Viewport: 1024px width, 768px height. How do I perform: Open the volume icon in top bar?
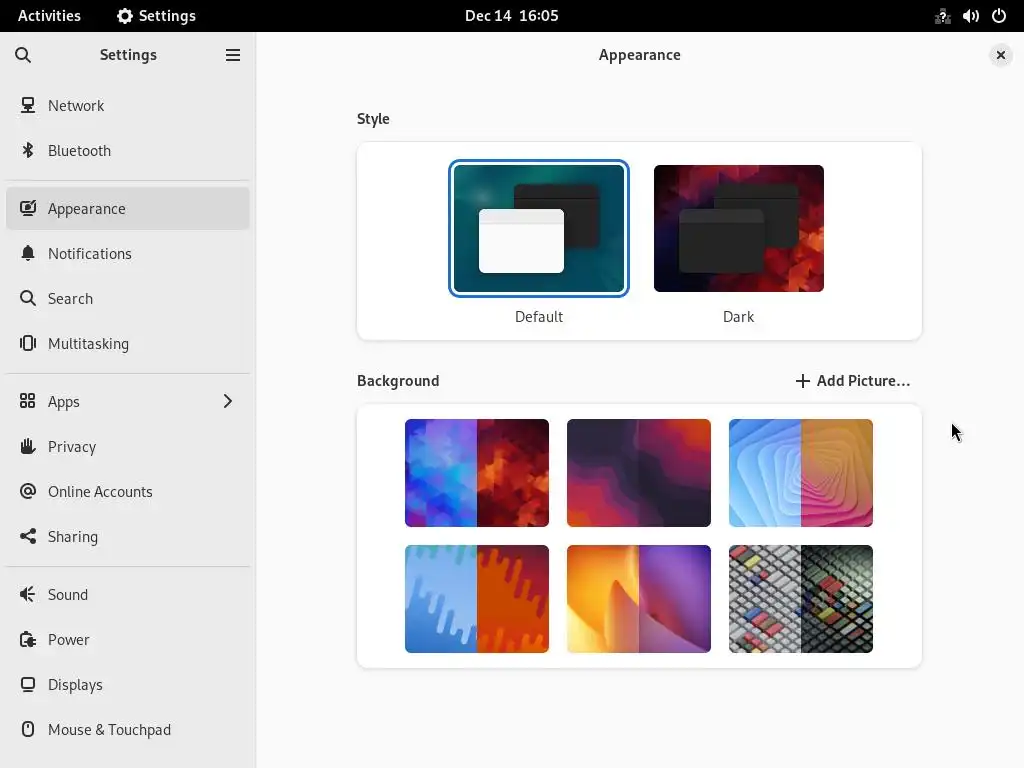pos(971,16)
